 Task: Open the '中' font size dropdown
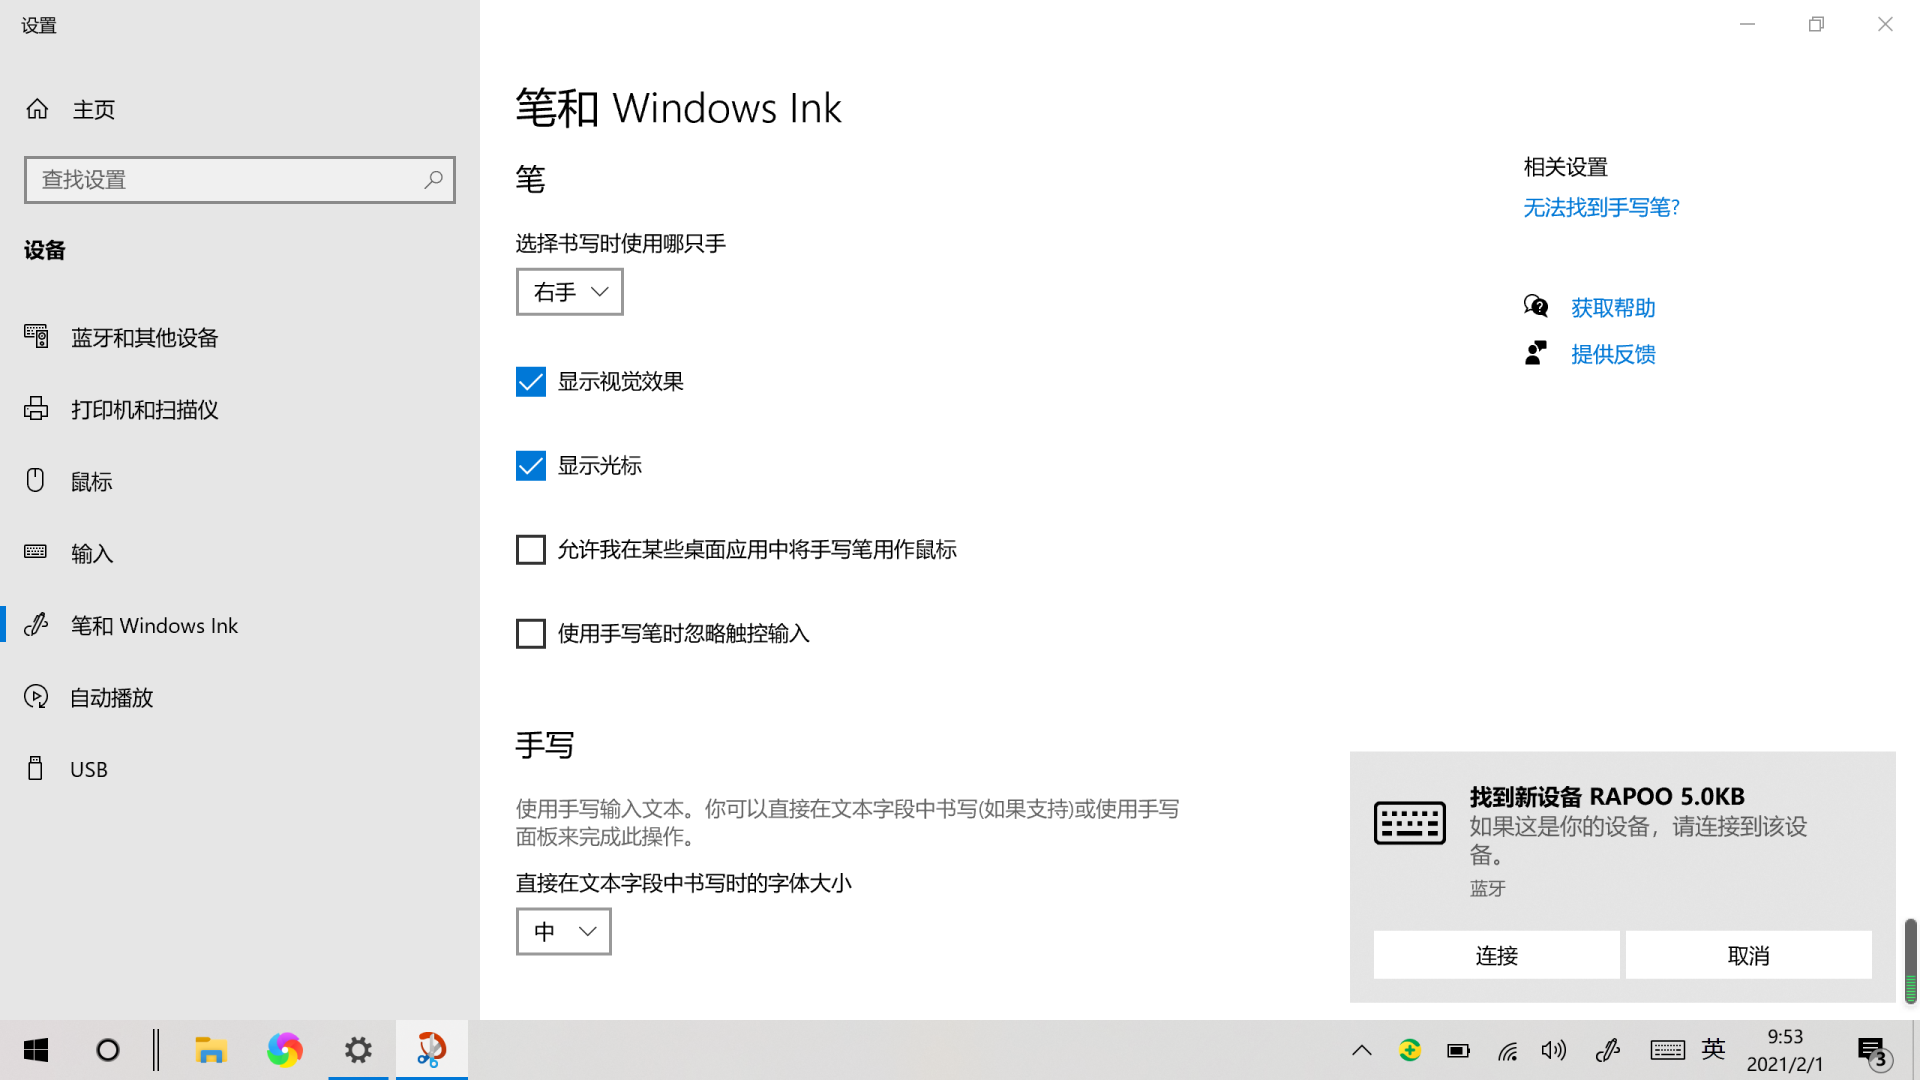(x=563, y=931)
